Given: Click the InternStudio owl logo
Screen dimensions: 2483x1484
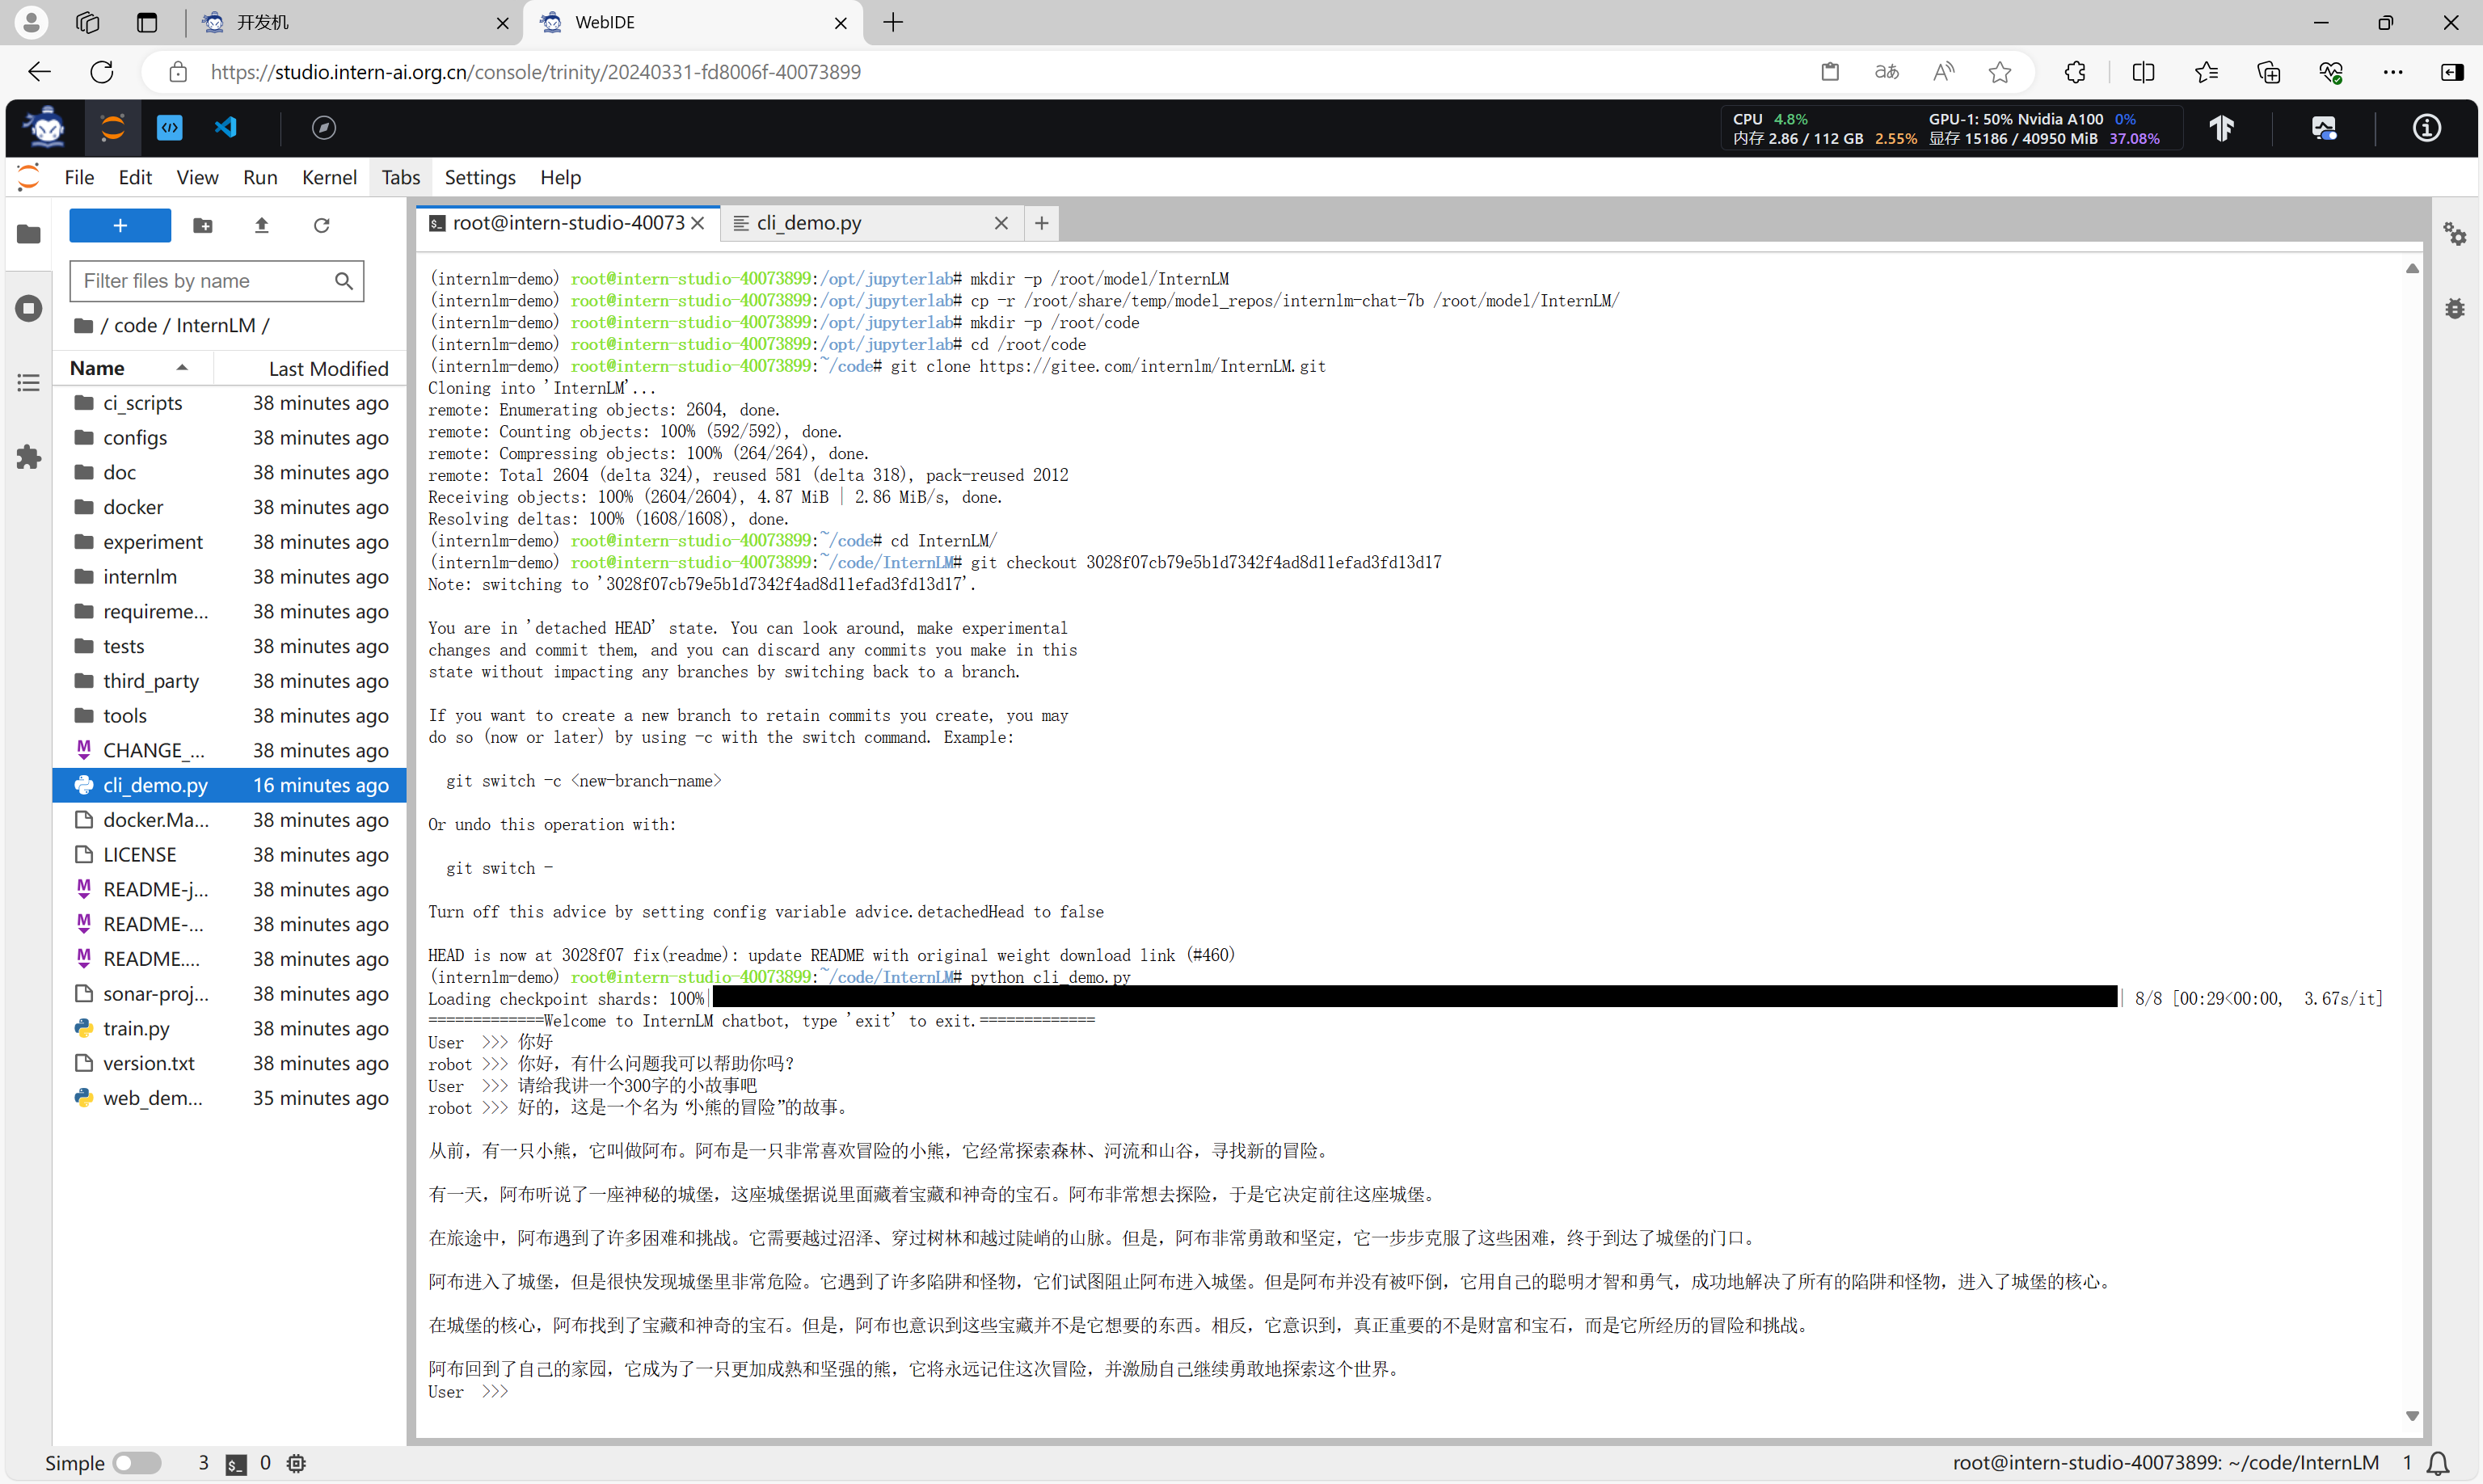Looking at the screenshot, I should [46, 127].
